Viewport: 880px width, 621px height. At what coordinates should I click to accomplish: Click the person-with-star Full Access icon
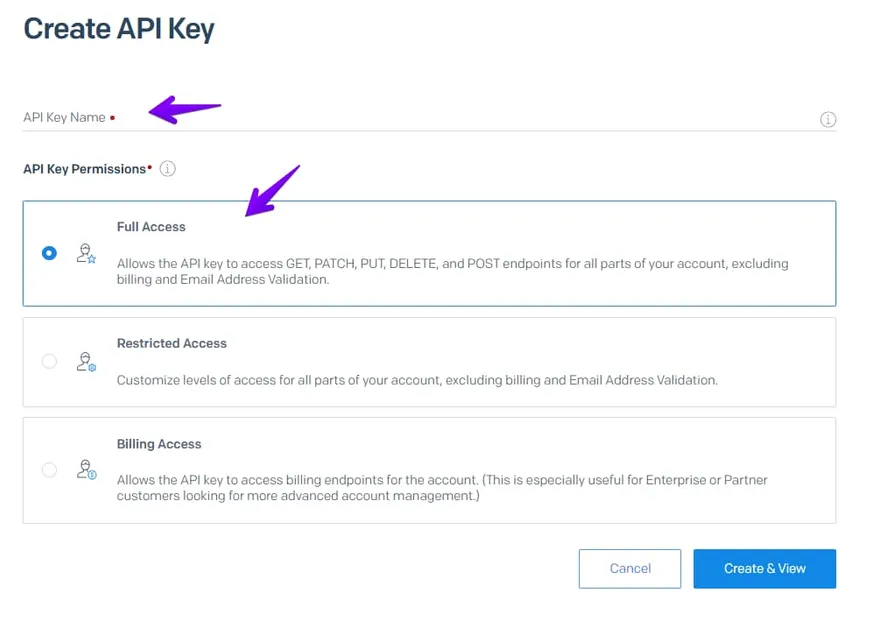(x=86, y=253)
